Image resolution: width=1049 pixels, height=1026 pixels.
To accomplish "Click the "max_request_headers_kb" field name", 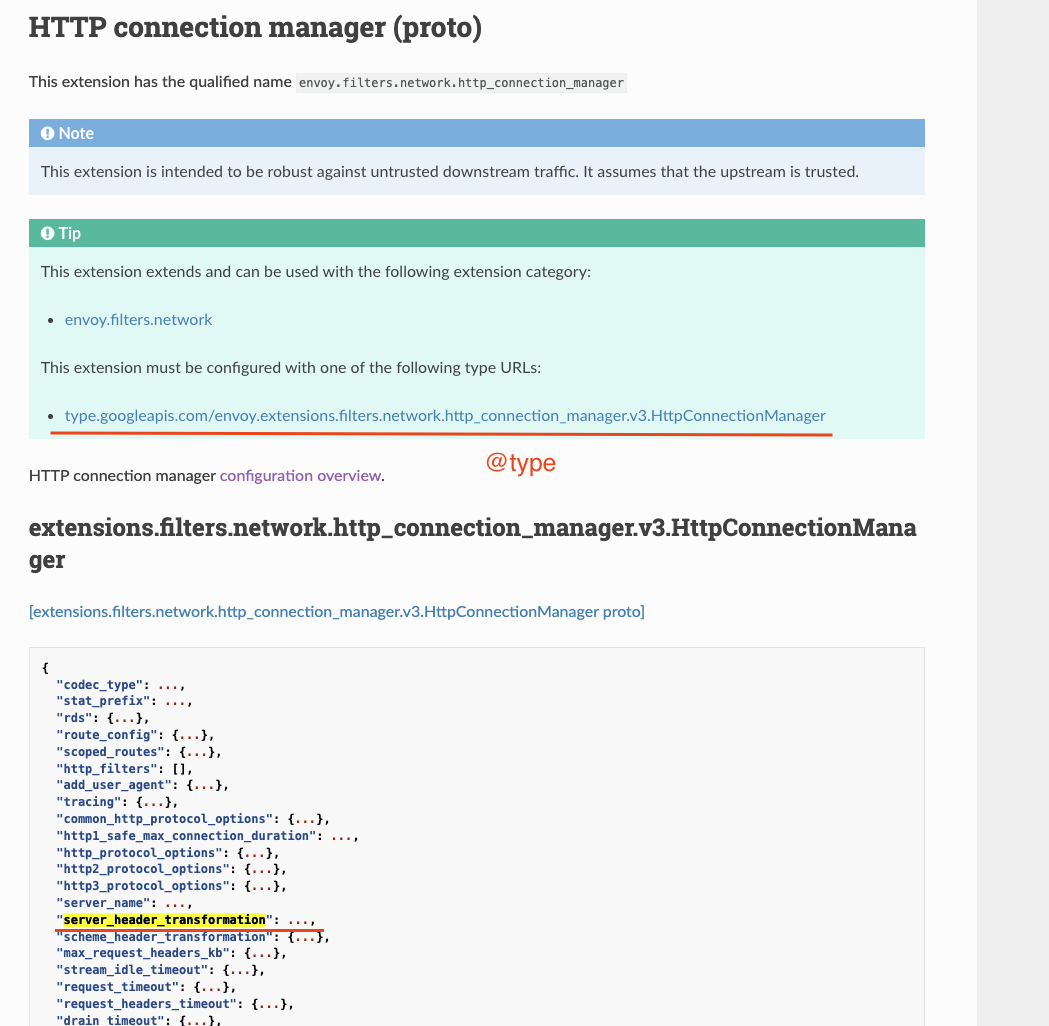I will click(x=143, y=952).
